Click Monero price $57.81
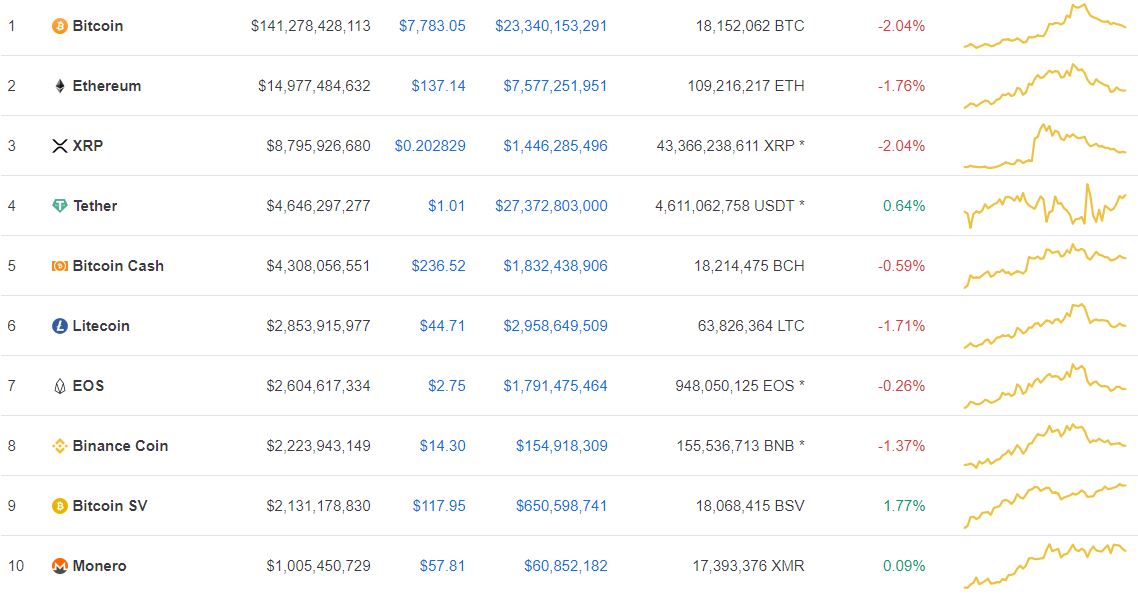The height and width of the screenshot is (594, 1138). [x=442, y=566]
